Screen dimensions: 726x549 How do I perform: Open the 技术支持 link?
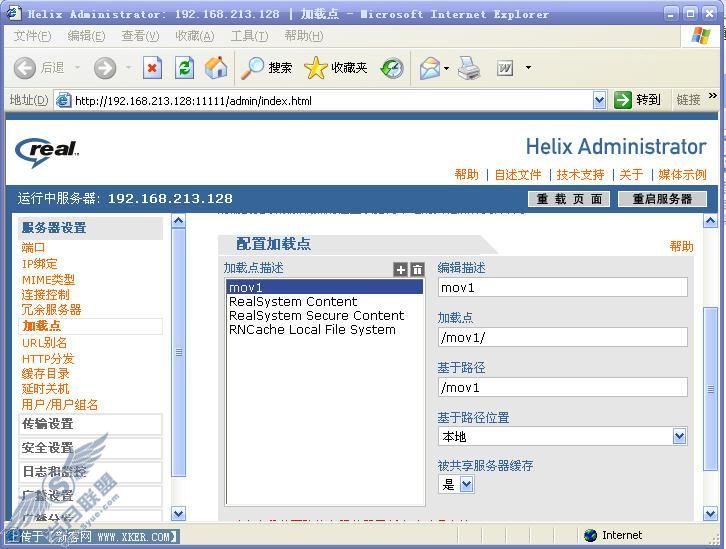point(580,175)
